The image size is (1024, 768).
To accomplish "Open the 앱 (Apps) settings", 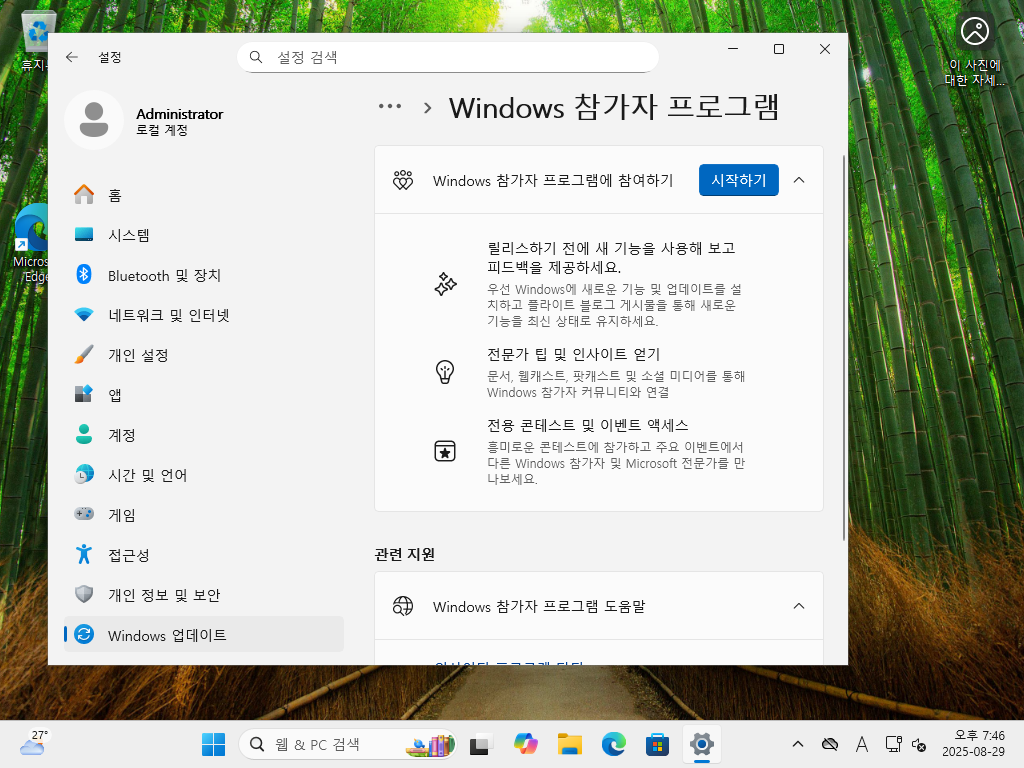I will (204, 395).
